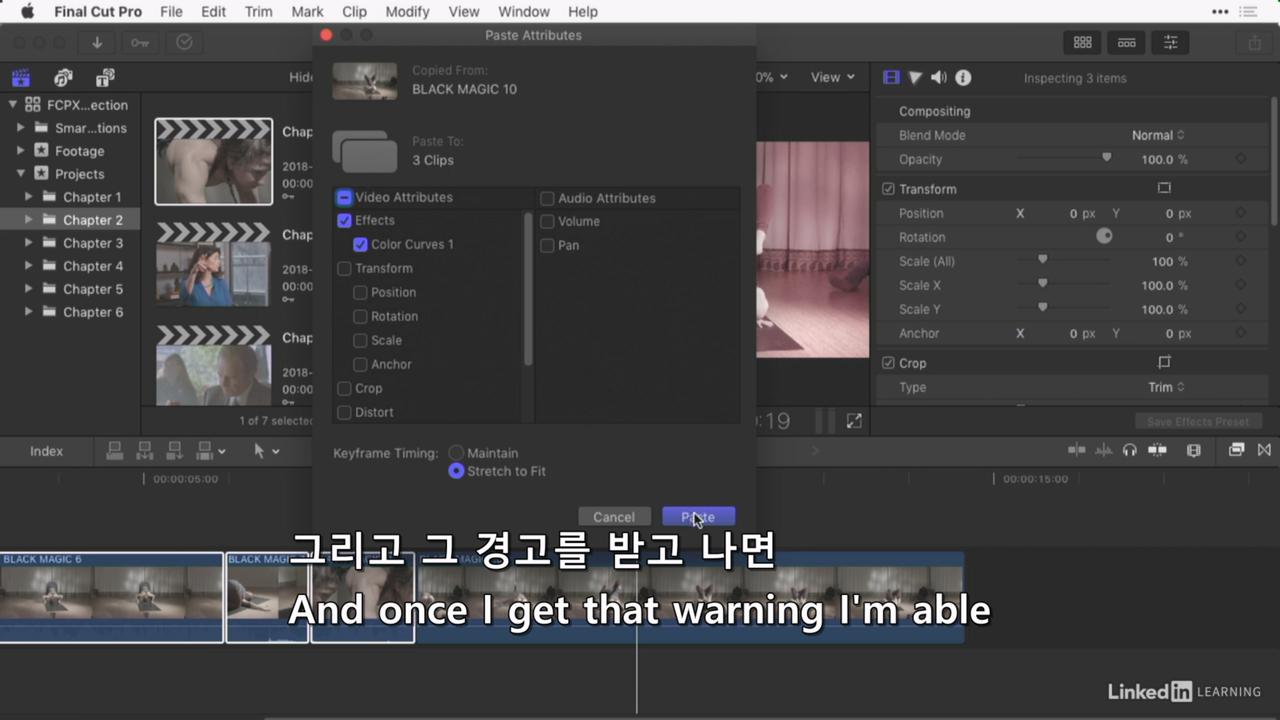Toggle the Timeline layout button

1126,42
